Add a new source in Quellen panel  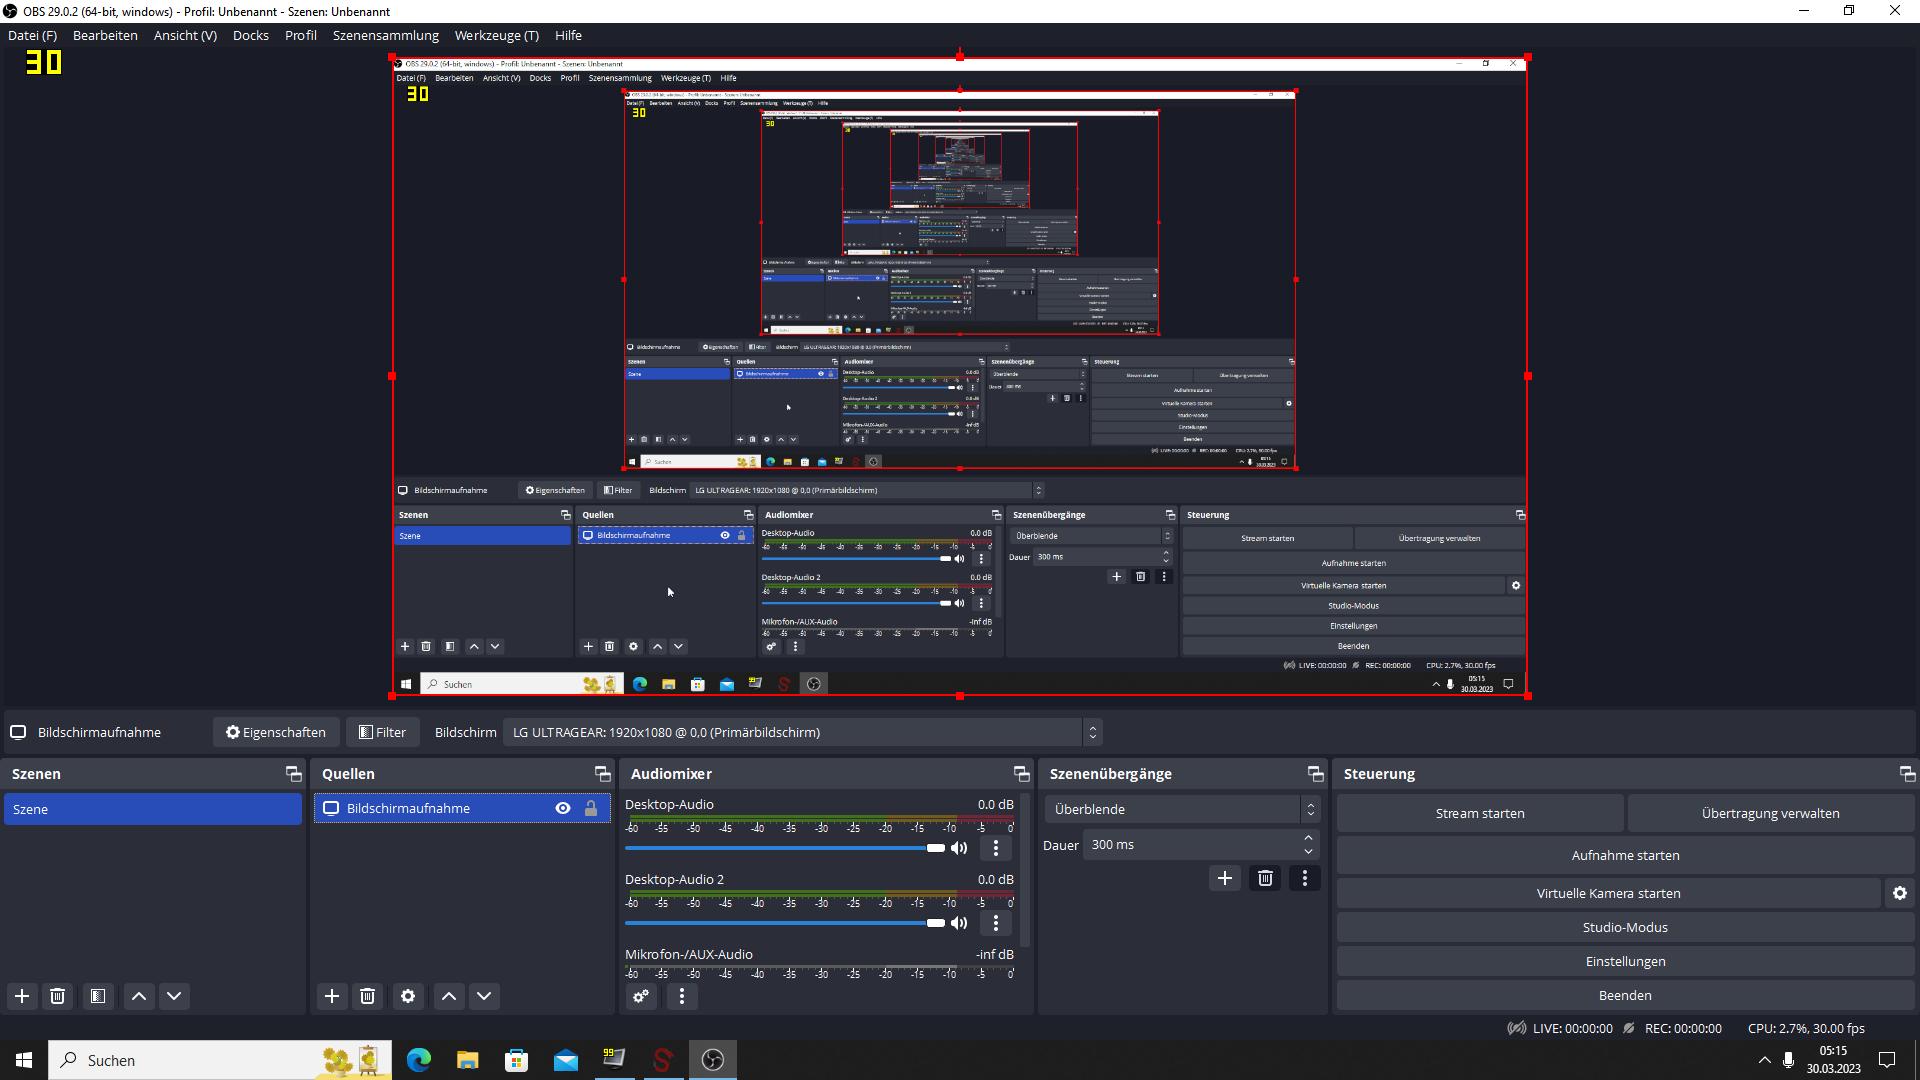[332, 996]
